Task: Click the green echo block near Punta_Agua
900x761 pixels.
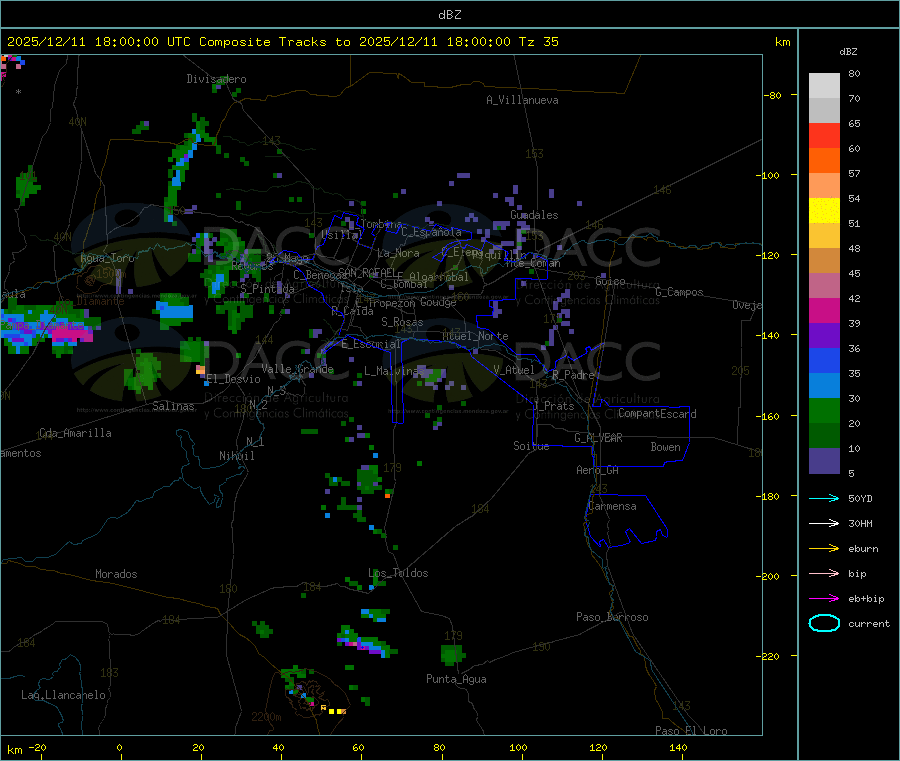Action: point(452,654)
